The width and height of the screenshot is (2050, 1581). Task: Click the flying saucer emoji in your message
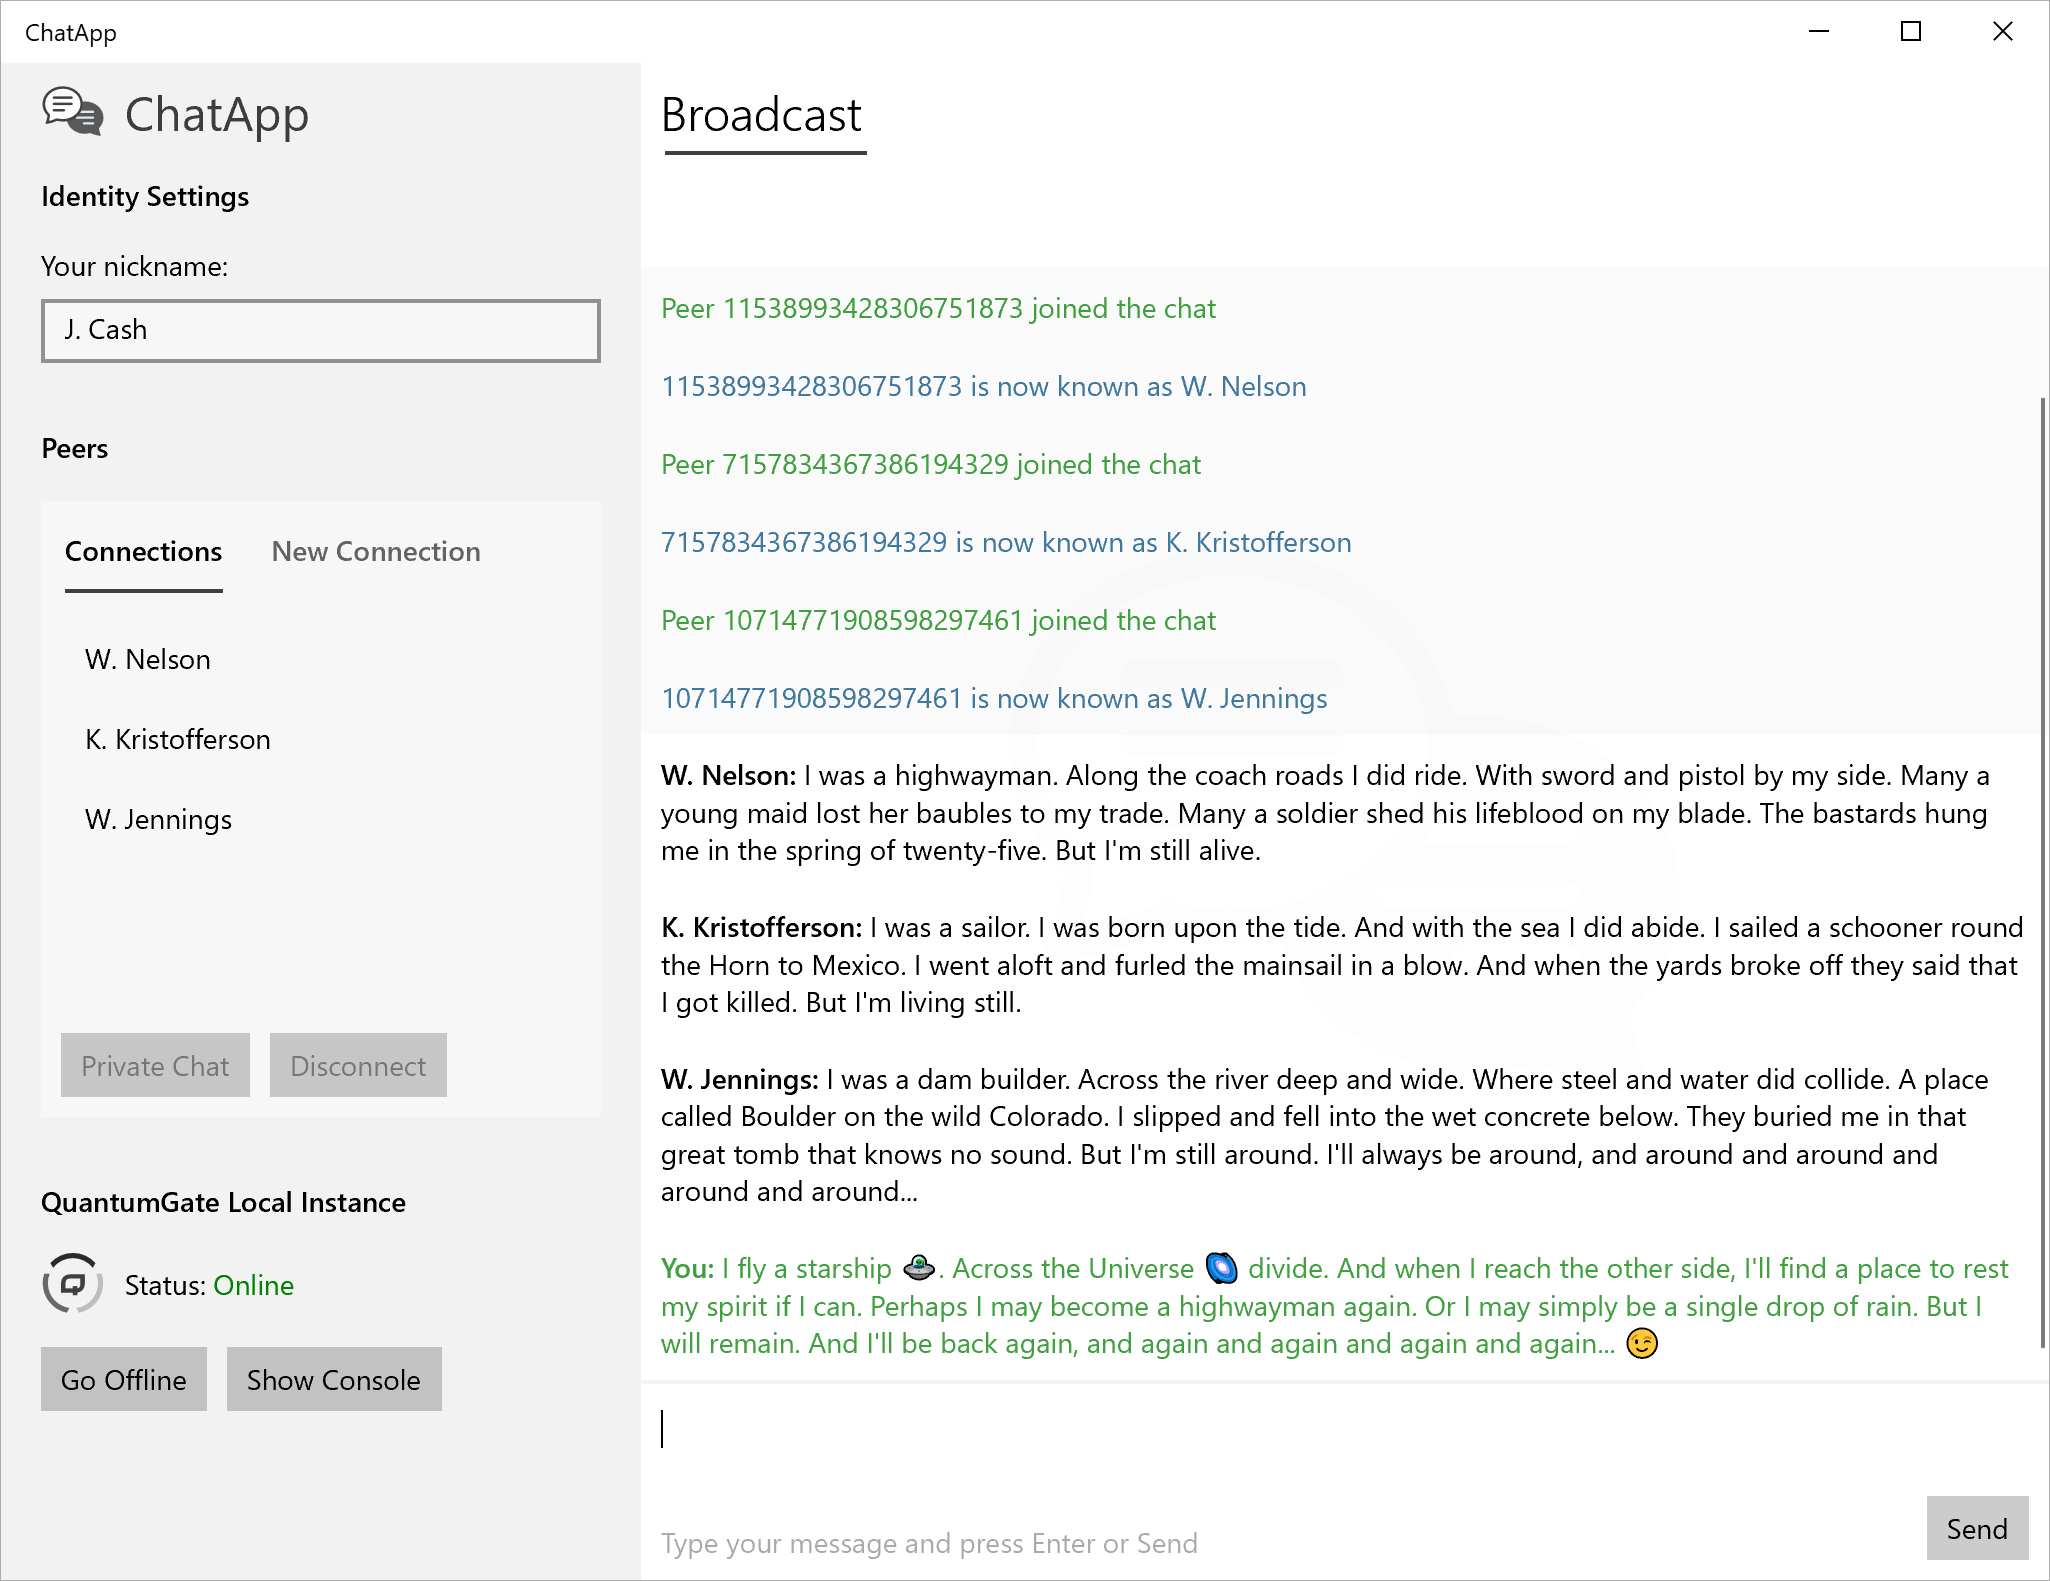[x=918, y=1268]
